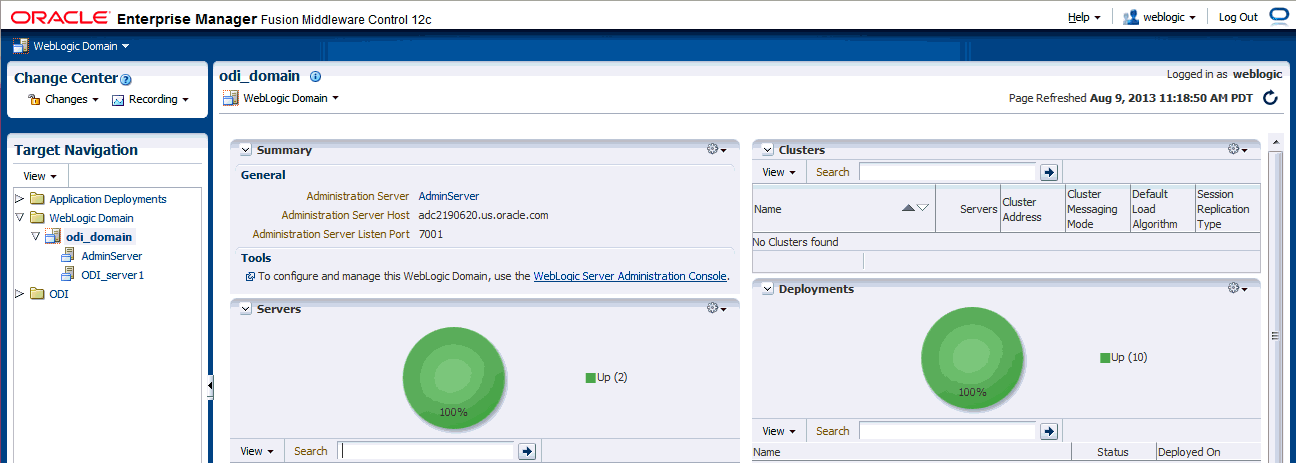1296x463 pixels.
Task: Click the Deployments search input field
Action: (x=948, y=431)
